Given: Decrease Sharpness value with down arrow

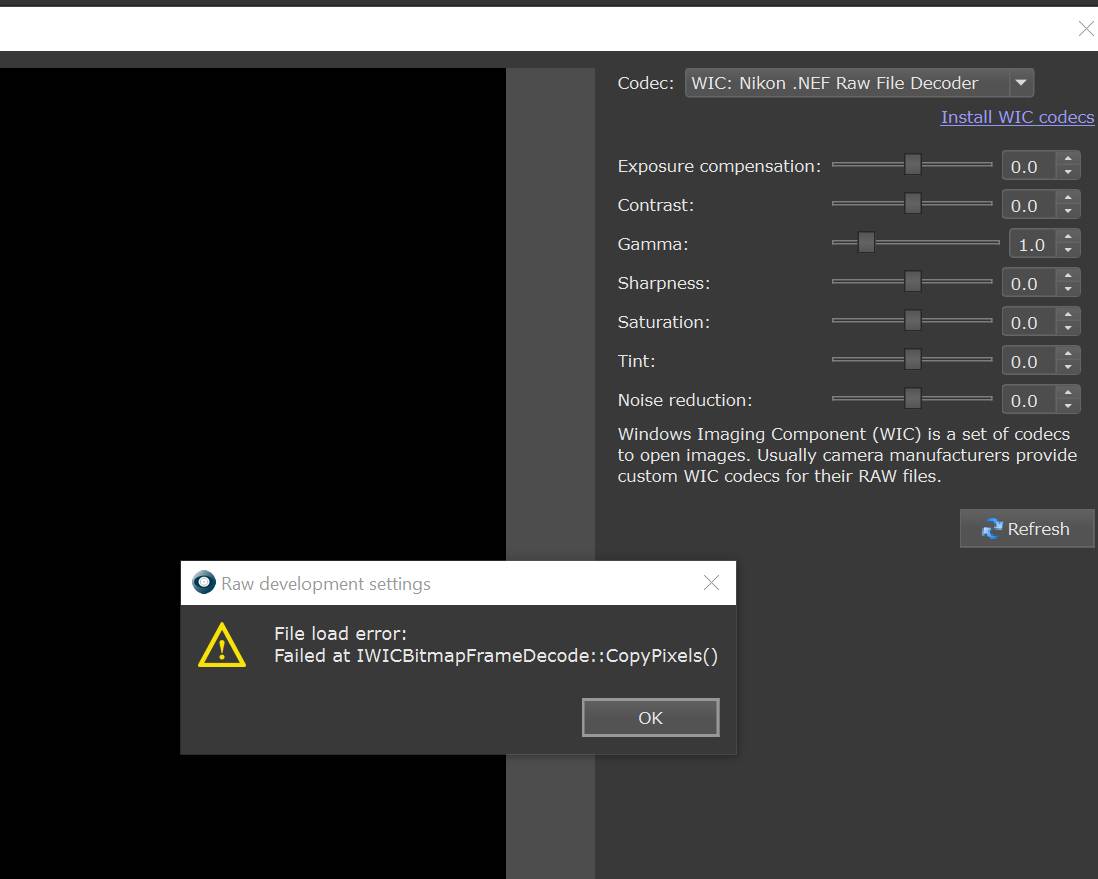Looking at the screenshot, I should 1068,289.
